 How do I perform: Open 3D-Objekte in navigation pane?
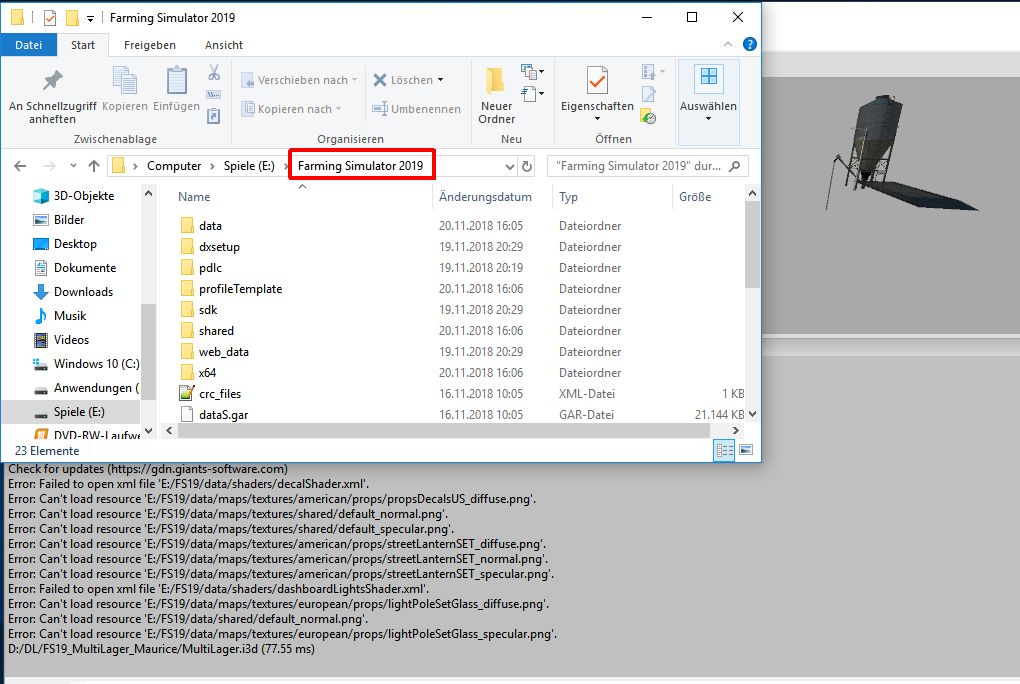(83, 196)
